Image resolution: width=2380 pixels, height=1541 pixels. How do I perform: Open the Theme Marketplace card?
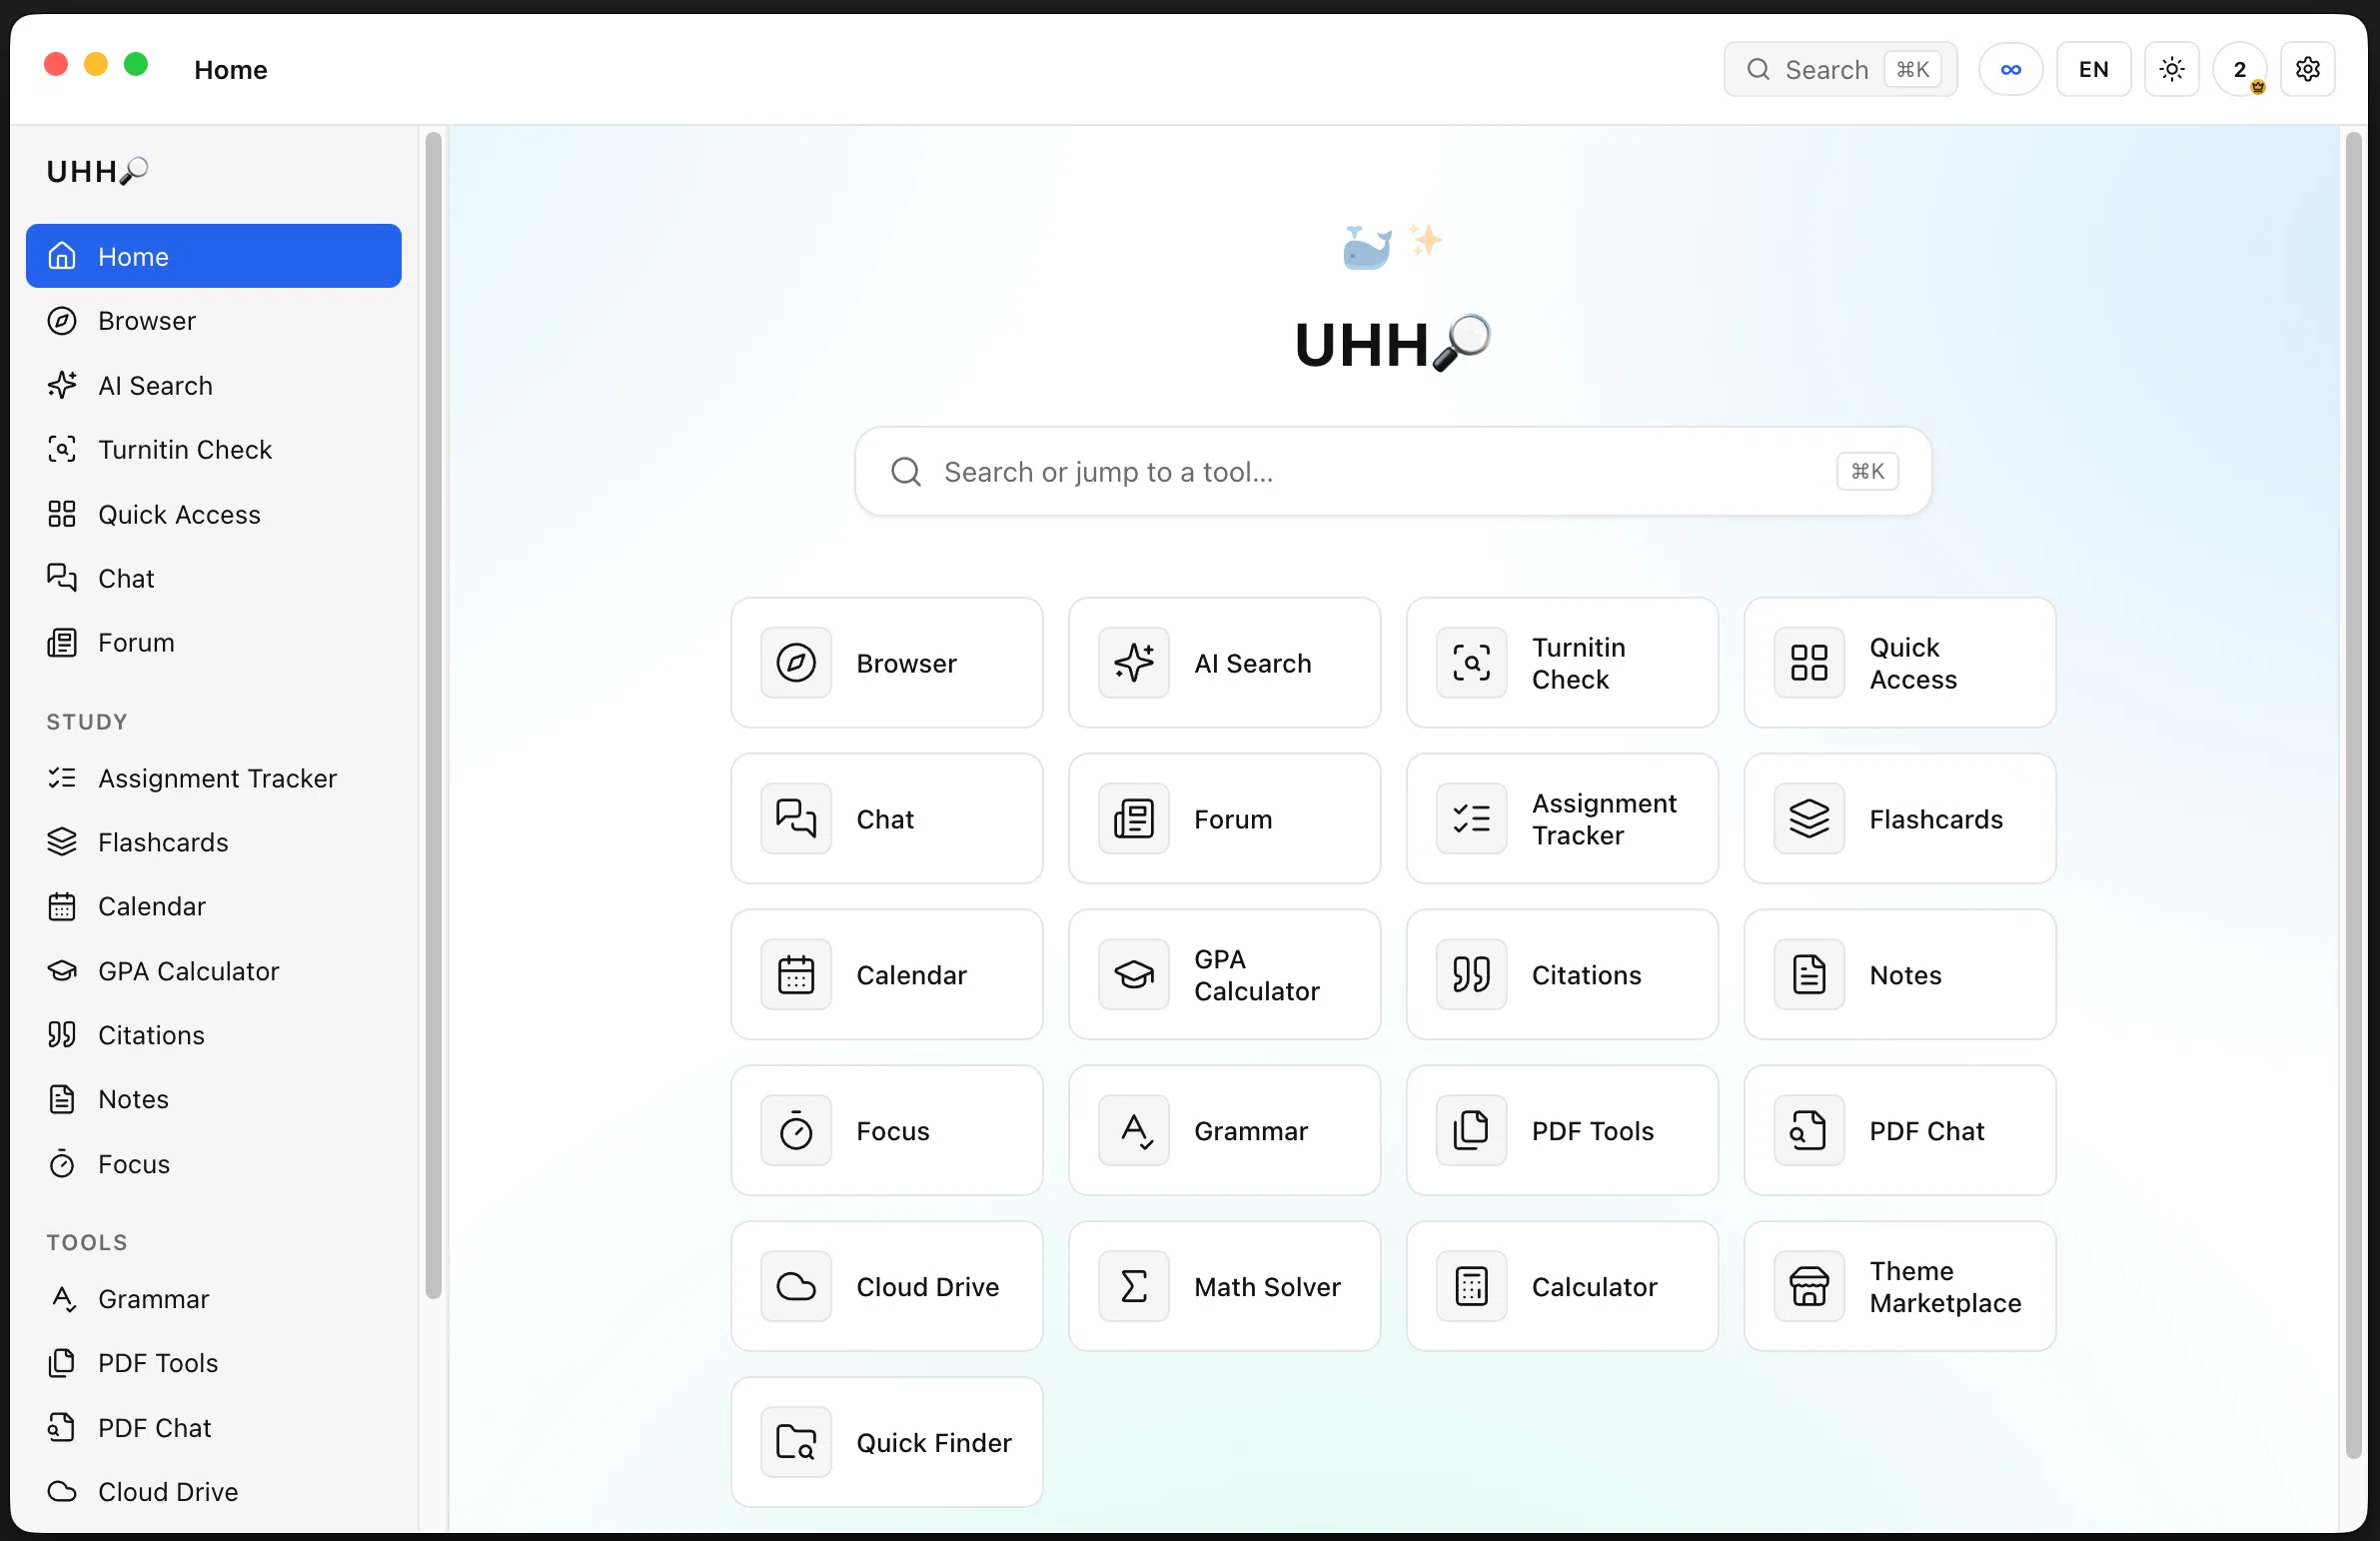tap(1899, 1287)
